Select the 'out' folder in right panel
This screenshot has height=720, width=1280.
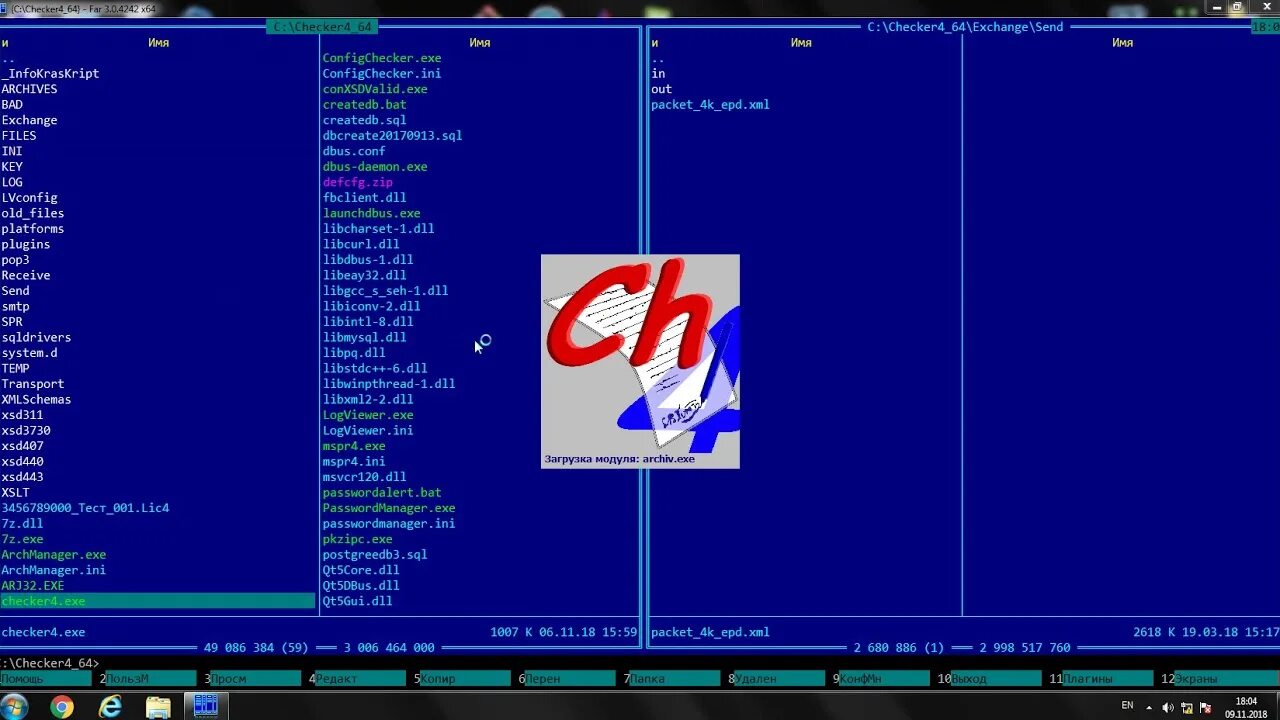tap(661, 89)
